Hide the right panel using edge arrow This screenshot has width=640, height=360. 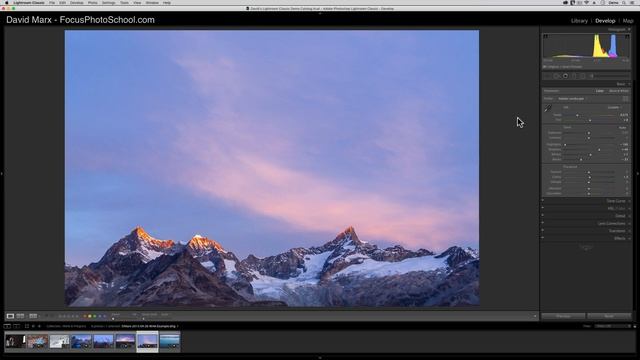[638, 174]
